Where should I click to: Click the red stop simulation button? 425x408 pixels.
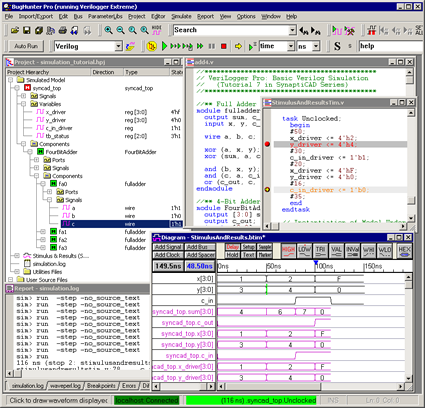(224, 46)
